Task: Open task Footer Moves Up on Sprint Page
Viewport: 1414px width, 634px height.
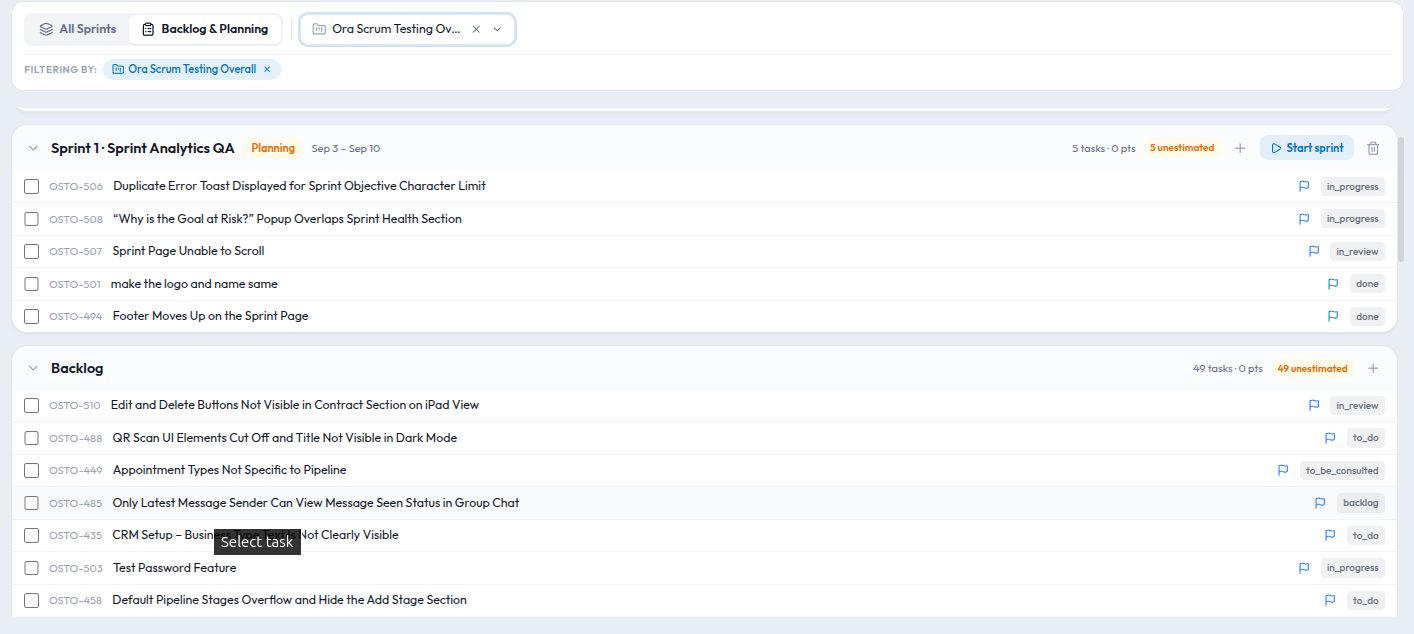Action: pos(210,316)
